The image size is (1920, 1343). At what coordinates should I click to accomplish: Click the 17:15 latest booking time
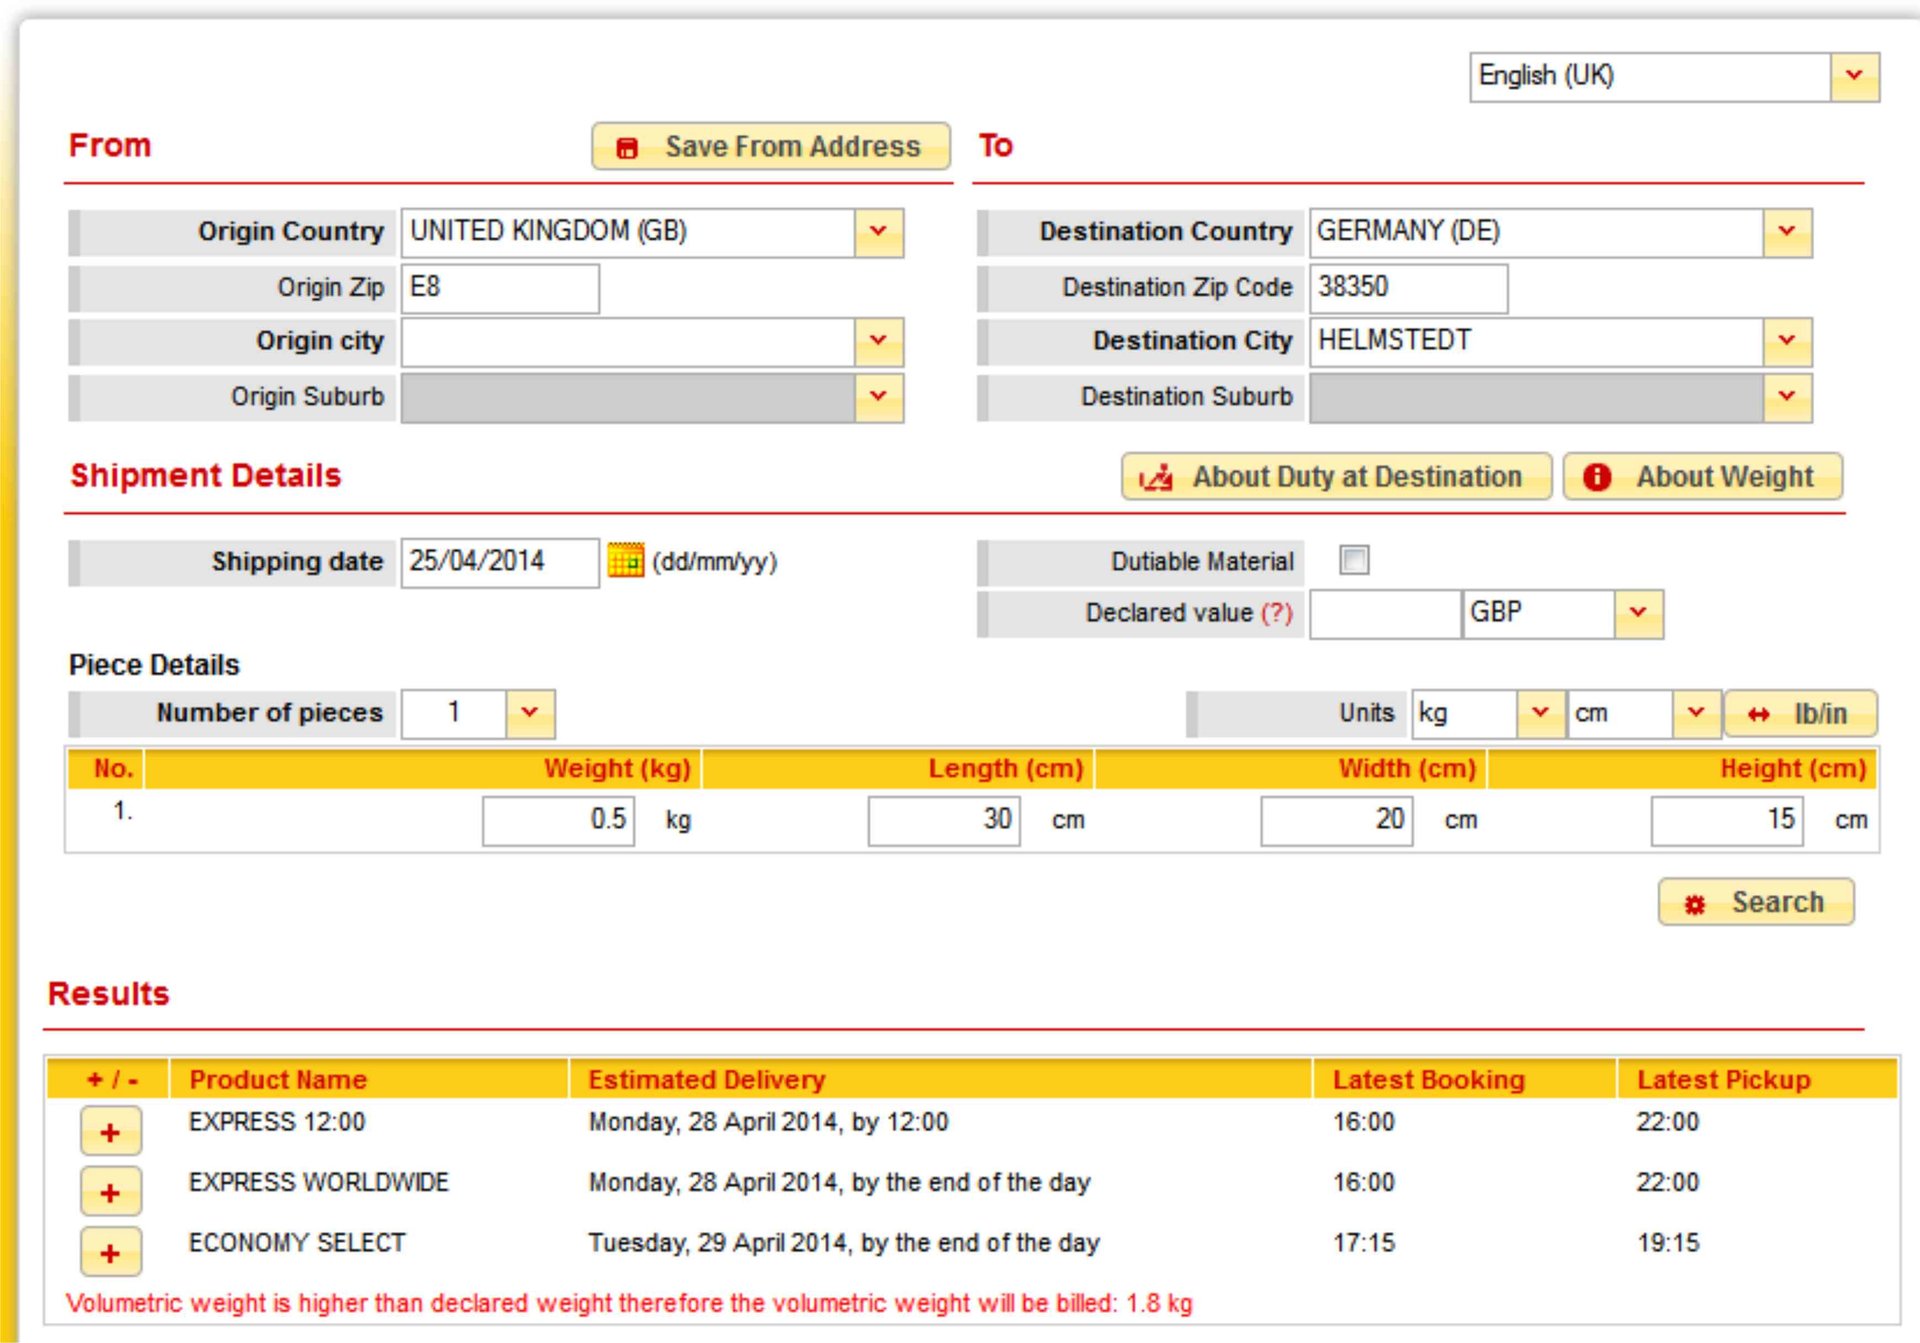pos(1364,1243)
